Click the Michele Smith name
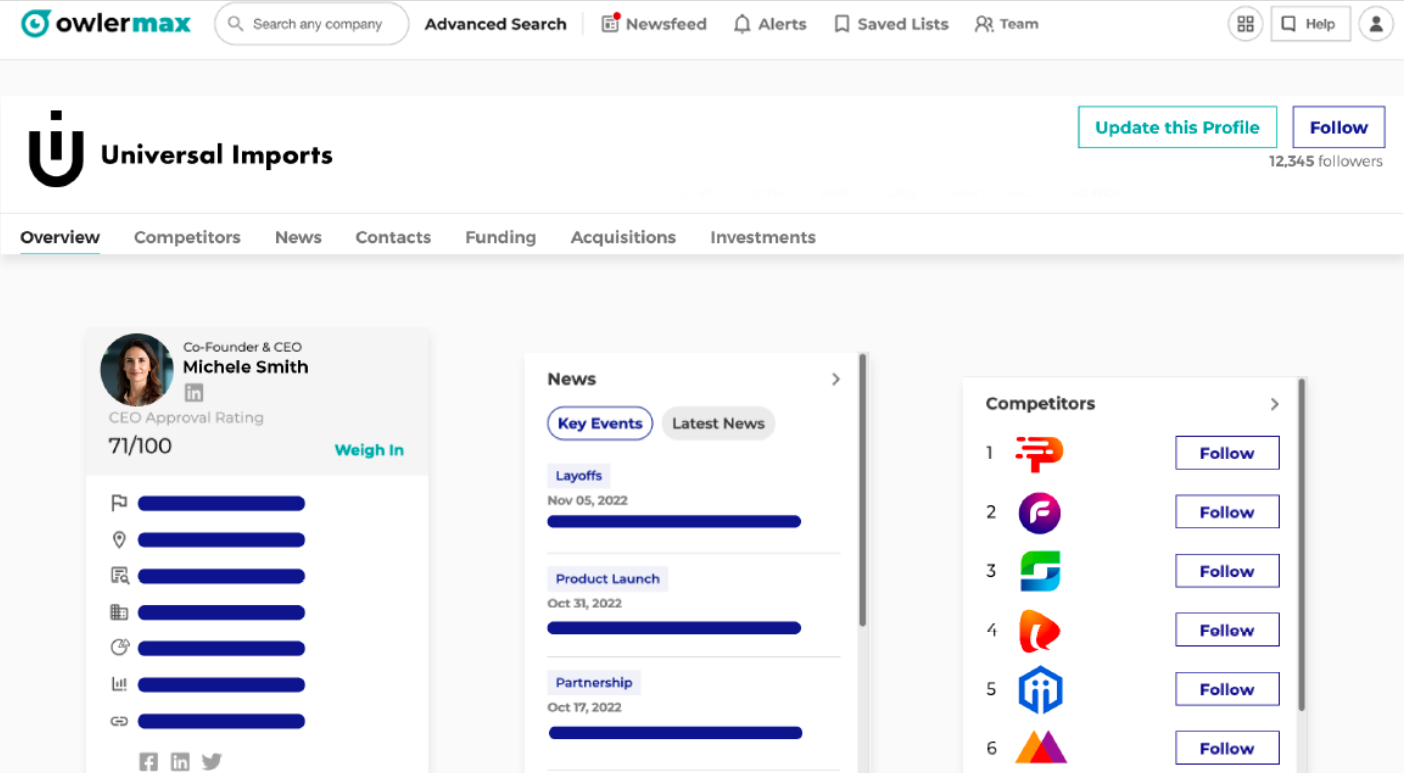The image size is (1404, 773). [x=246, y=367]
